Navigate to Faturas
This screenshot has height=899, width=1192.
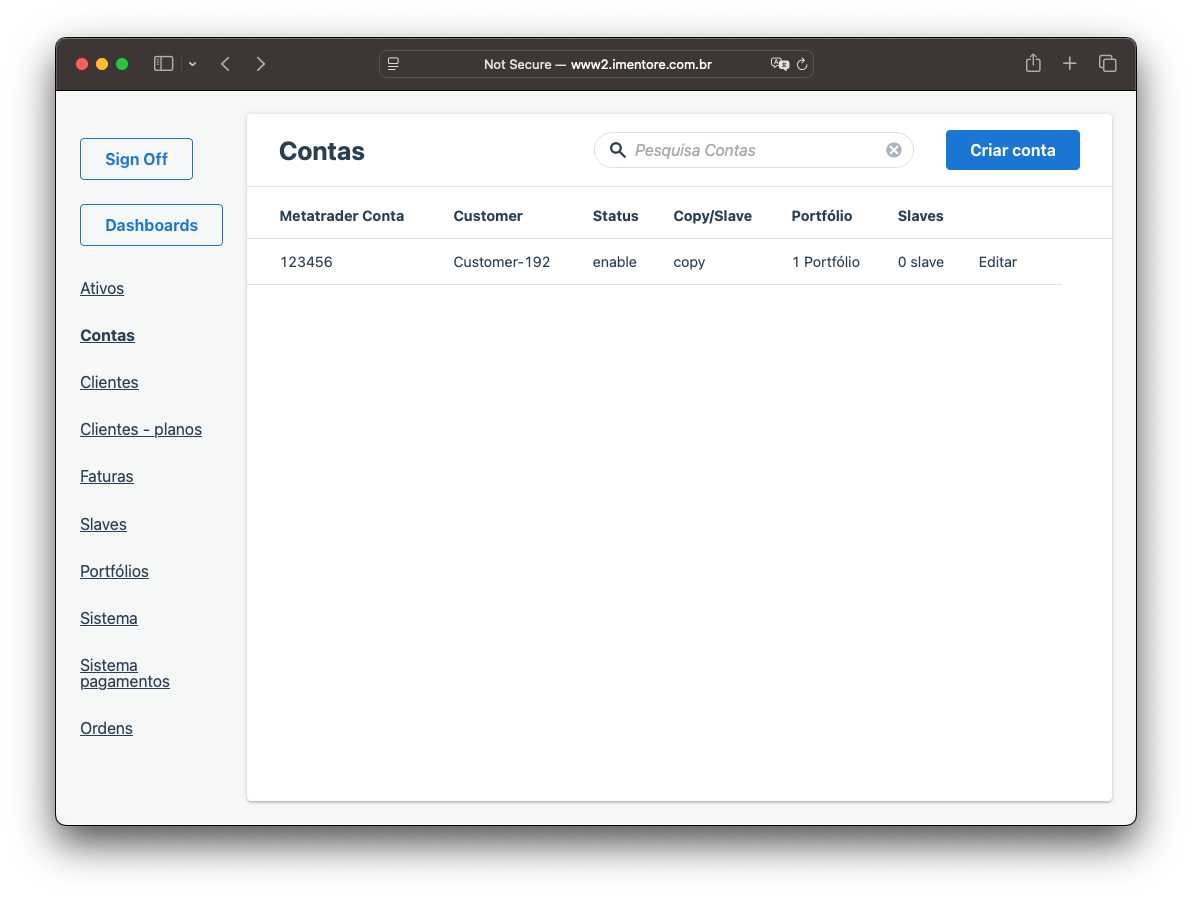(x=106, y=476)
